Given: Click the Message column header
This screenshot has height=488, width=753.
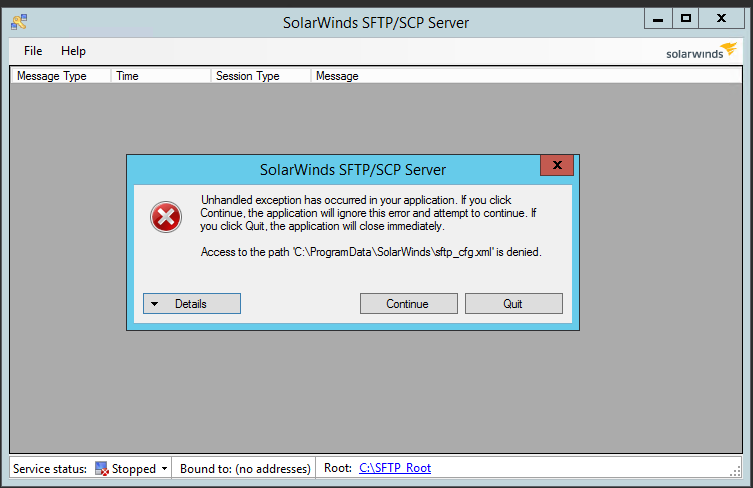Looking at the screenshot, I should [x=526, y=76].
